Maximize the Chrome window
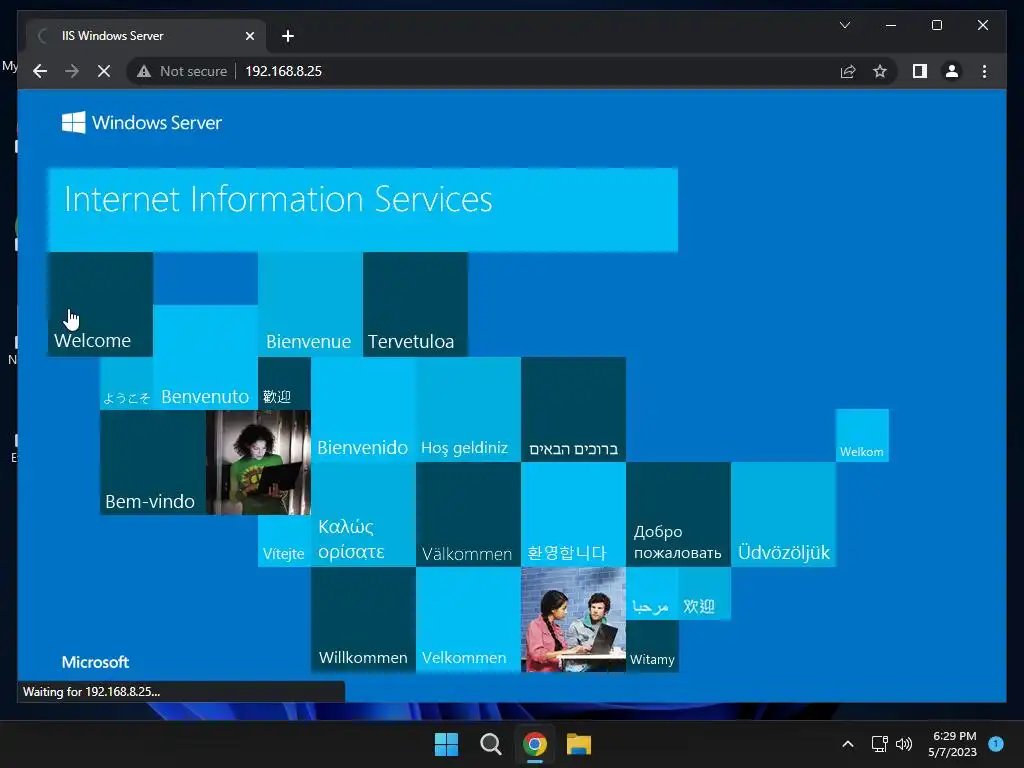 (x=937, y=25)
